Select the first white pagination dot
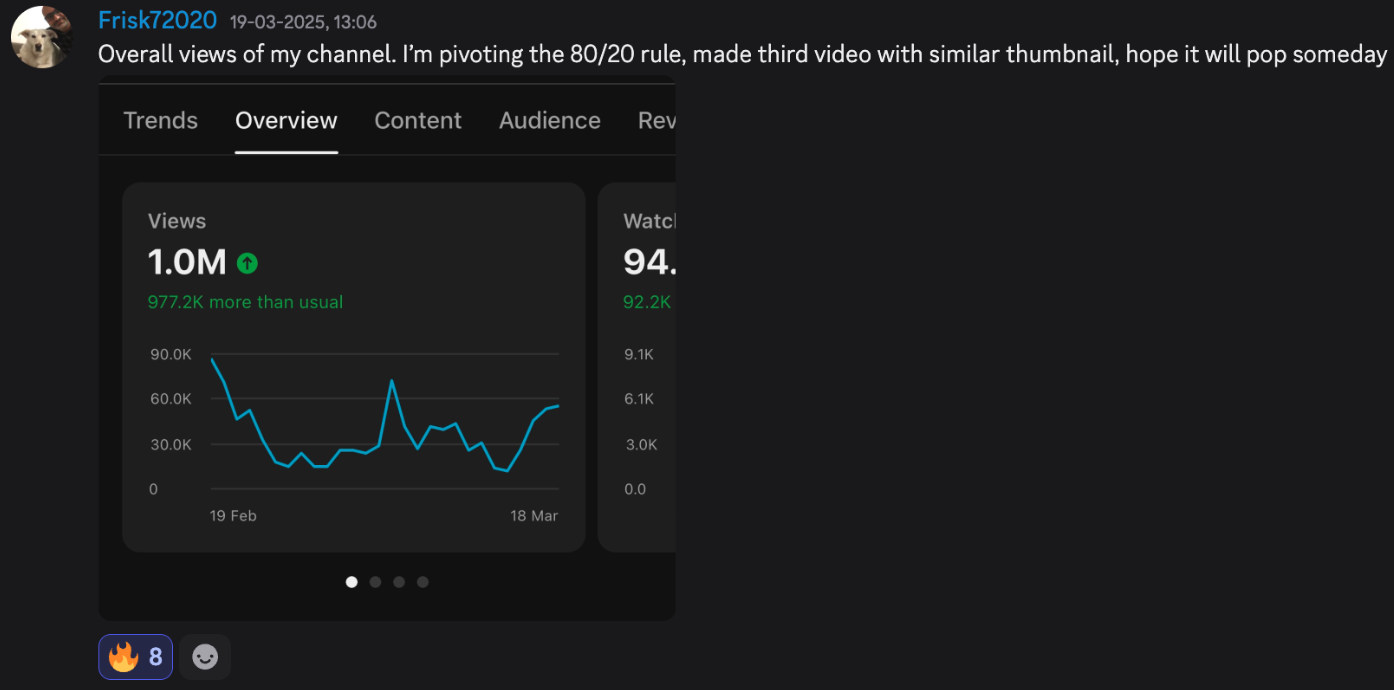 pyautogui.click(x=351, y=582)
